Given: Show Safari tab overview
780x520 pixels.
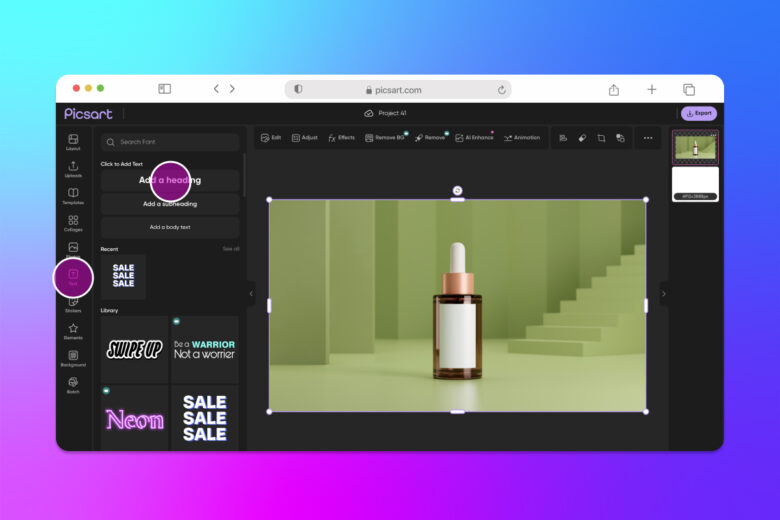Looking at the screenshot, I should pos(689,90).
